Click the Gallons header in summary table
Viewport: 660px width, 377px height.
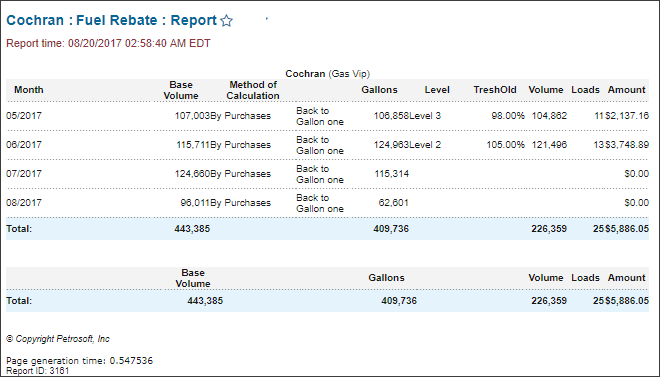[386, 278]
